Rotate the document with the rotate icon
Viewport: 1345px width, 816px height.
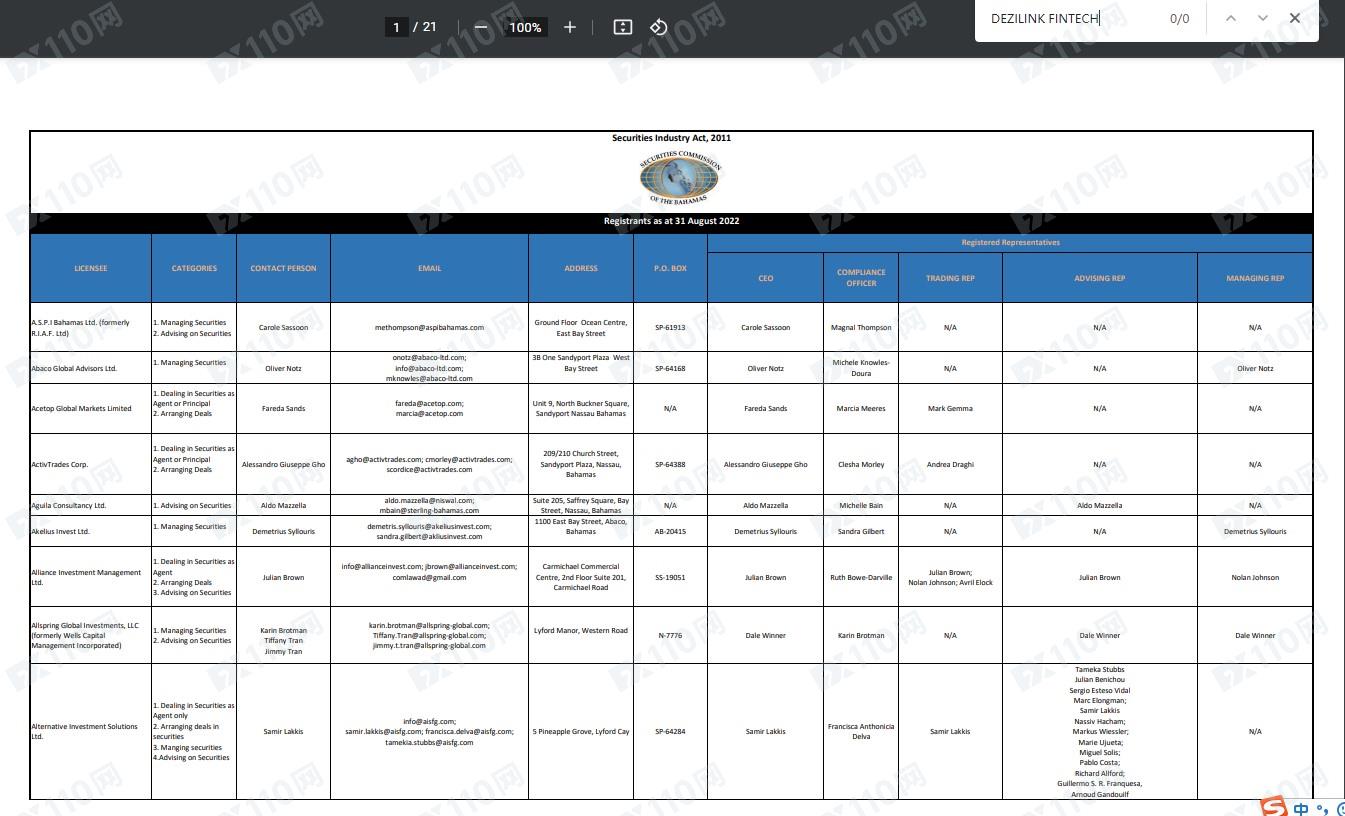(x=658, y=27)
